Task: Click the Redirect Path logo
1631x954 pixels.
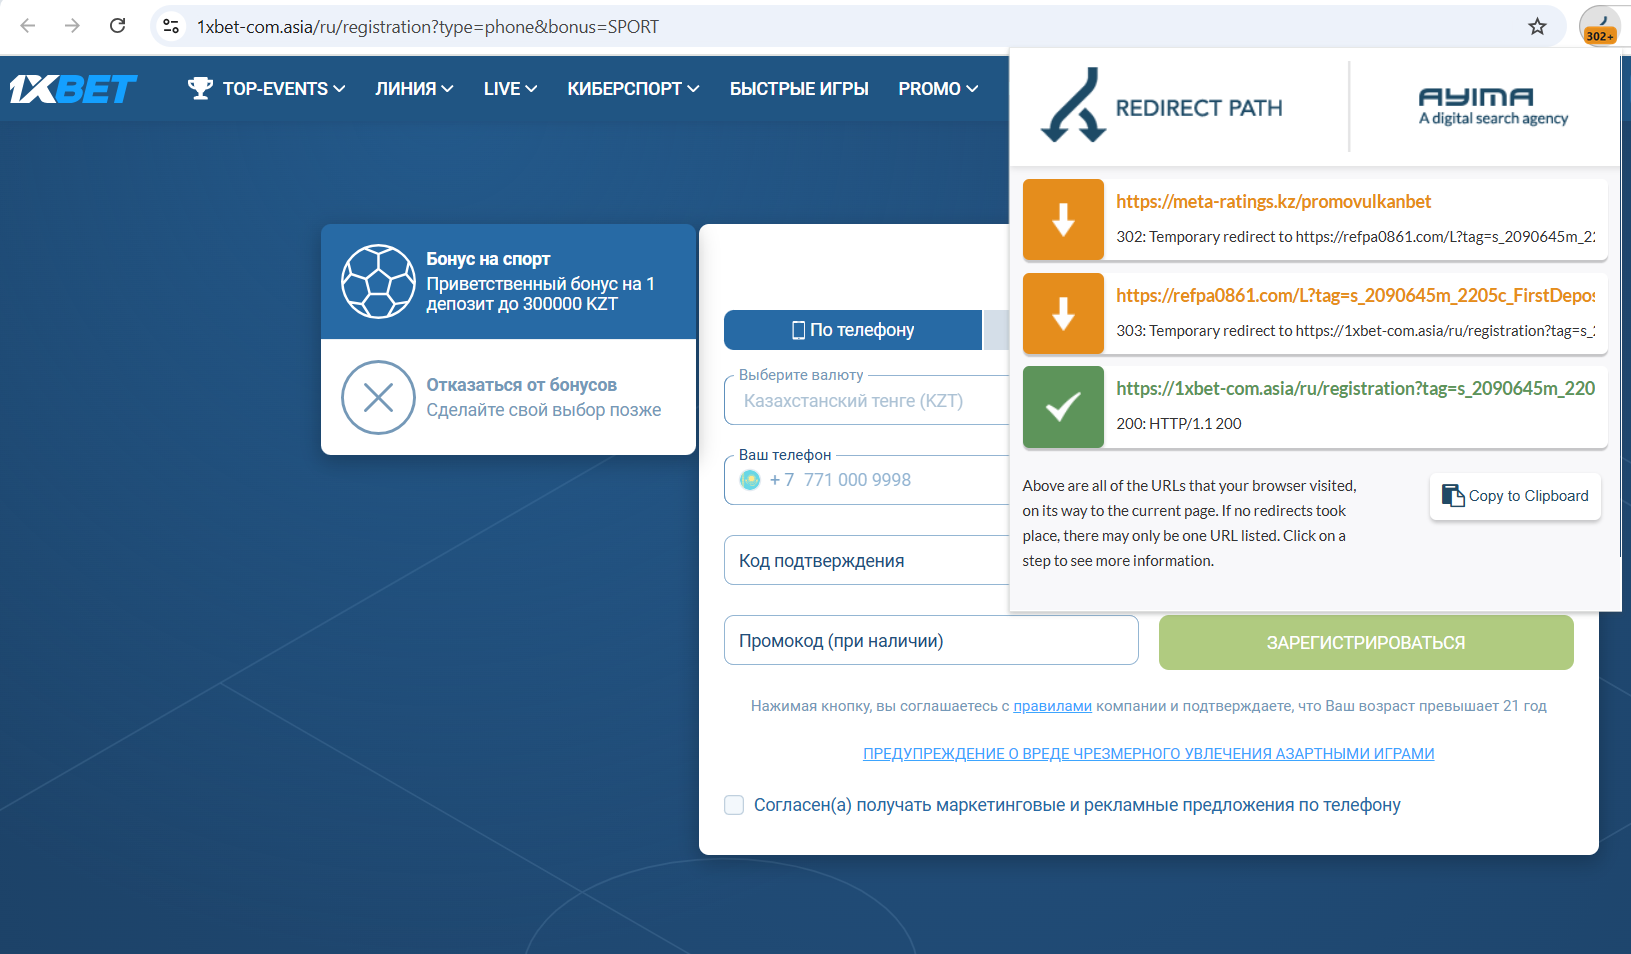Action: point(1161,106)
